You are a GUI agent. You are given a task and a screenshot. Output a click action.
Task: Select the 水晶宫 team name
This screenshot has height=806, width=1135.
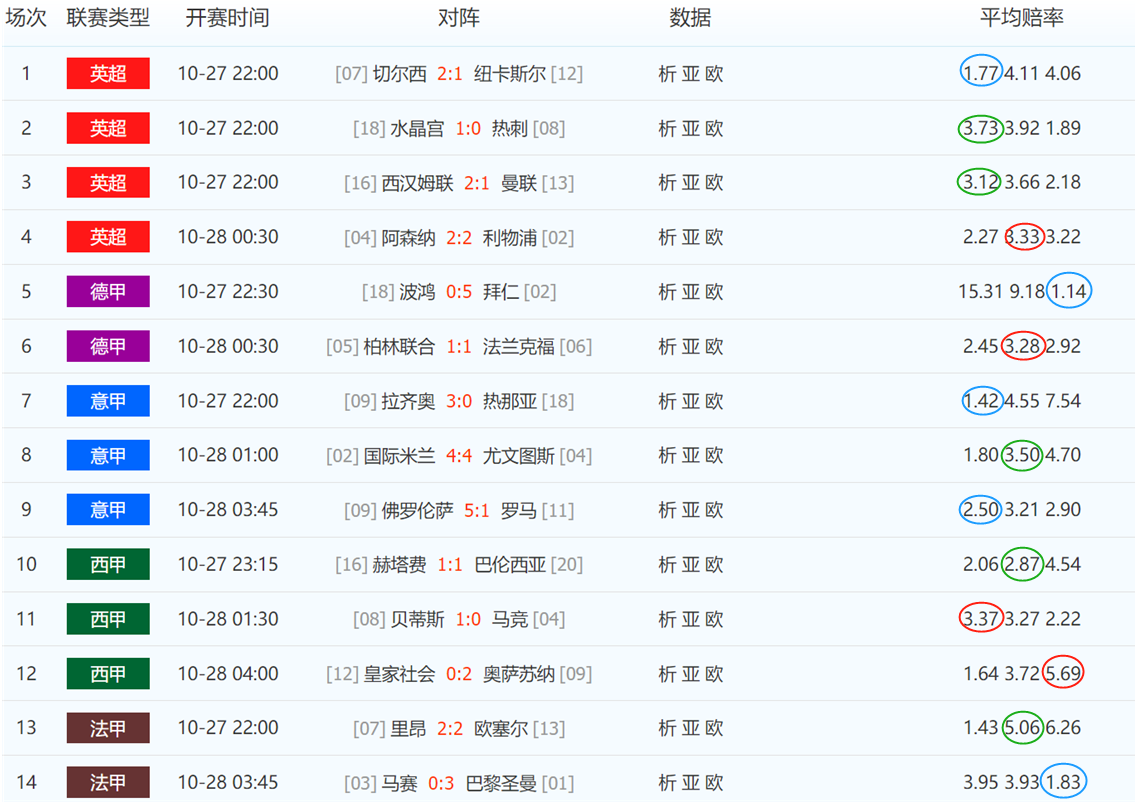click(x=417, y=128)
